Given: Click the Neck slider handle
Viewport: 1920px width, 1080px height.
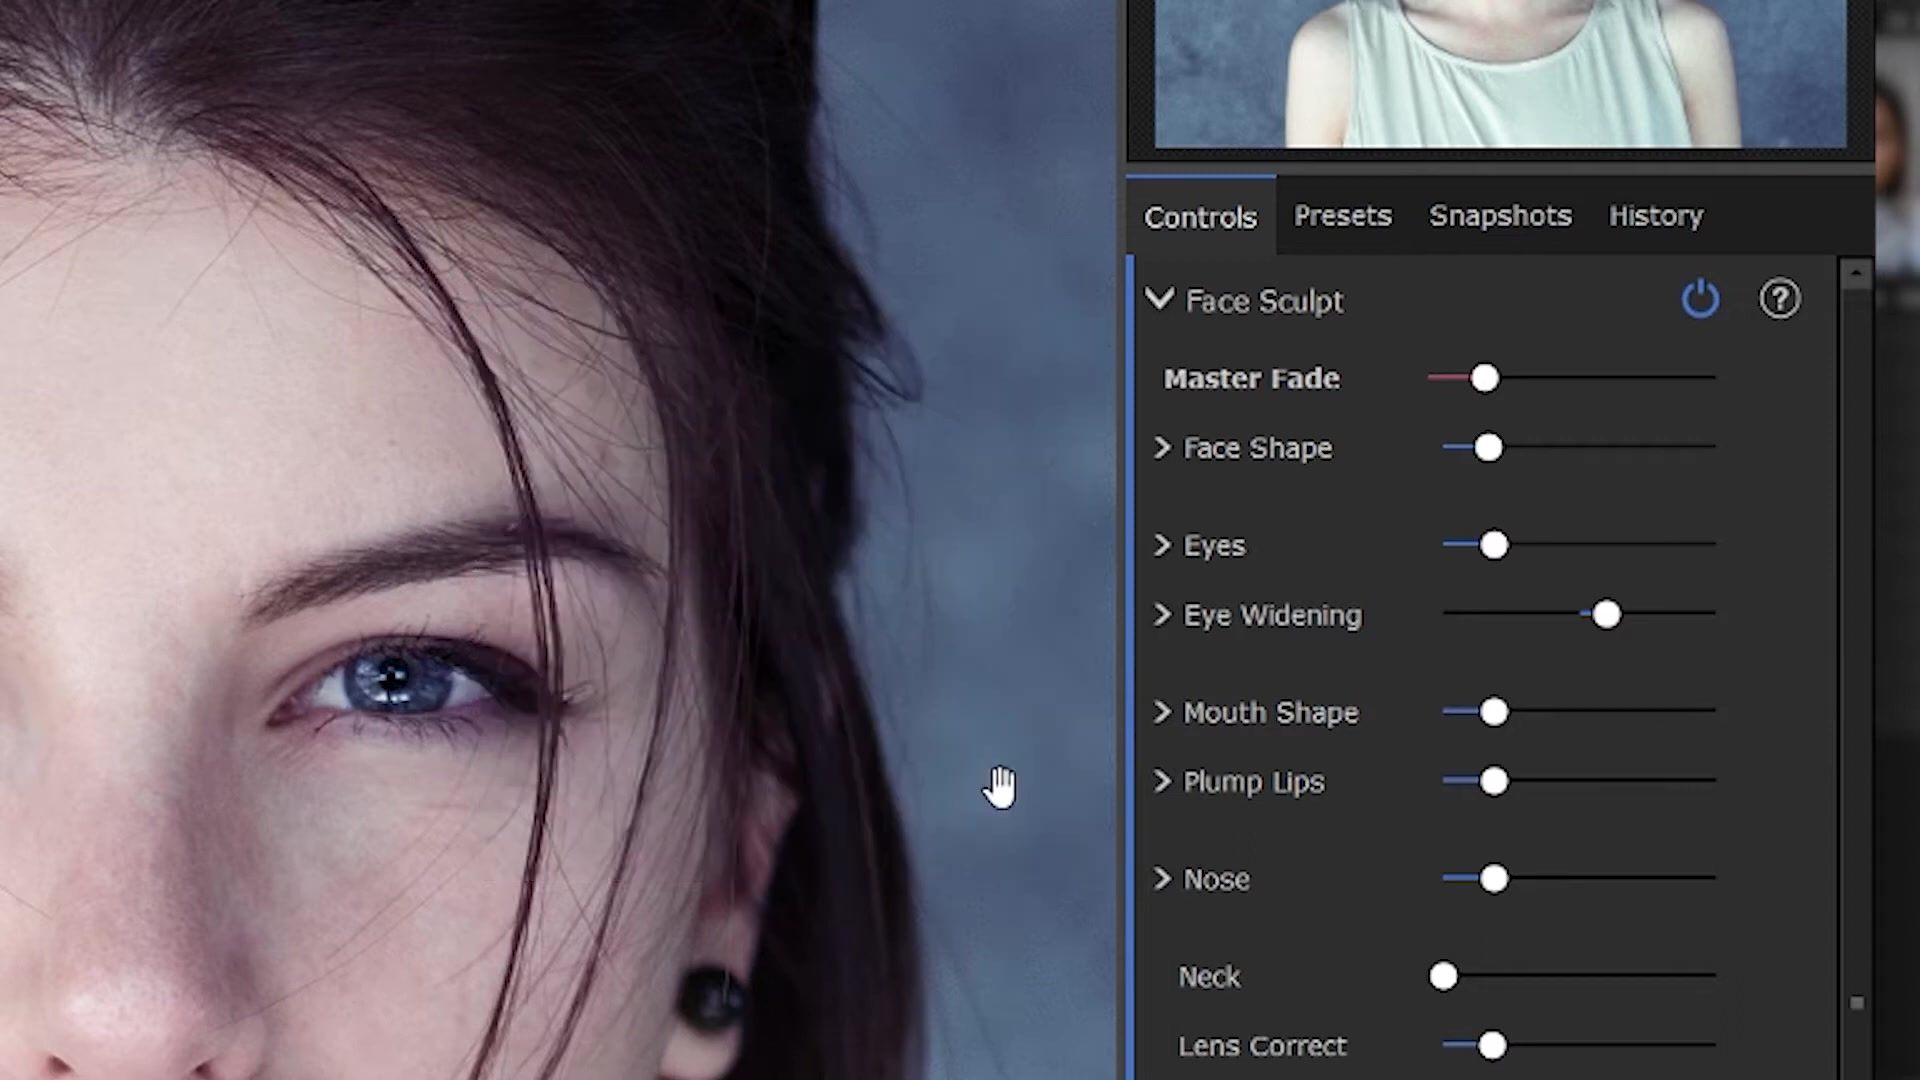Looking at the screenshot, I should click(1443, 976).
